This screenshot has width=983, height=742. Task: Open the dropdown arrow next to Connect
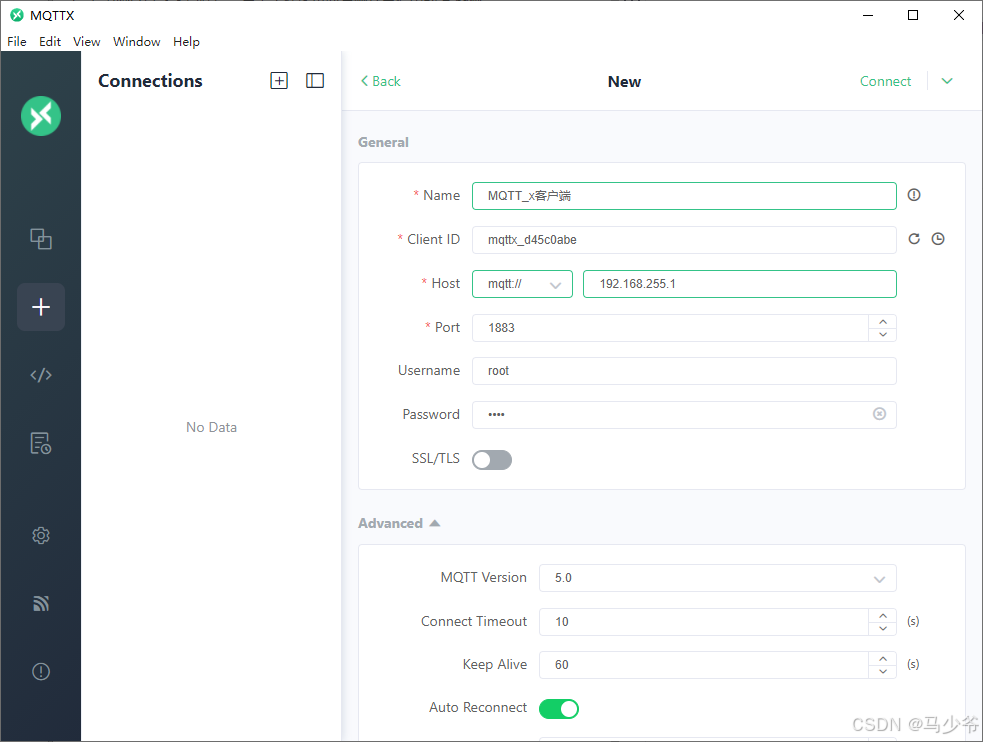coord(947,81)
